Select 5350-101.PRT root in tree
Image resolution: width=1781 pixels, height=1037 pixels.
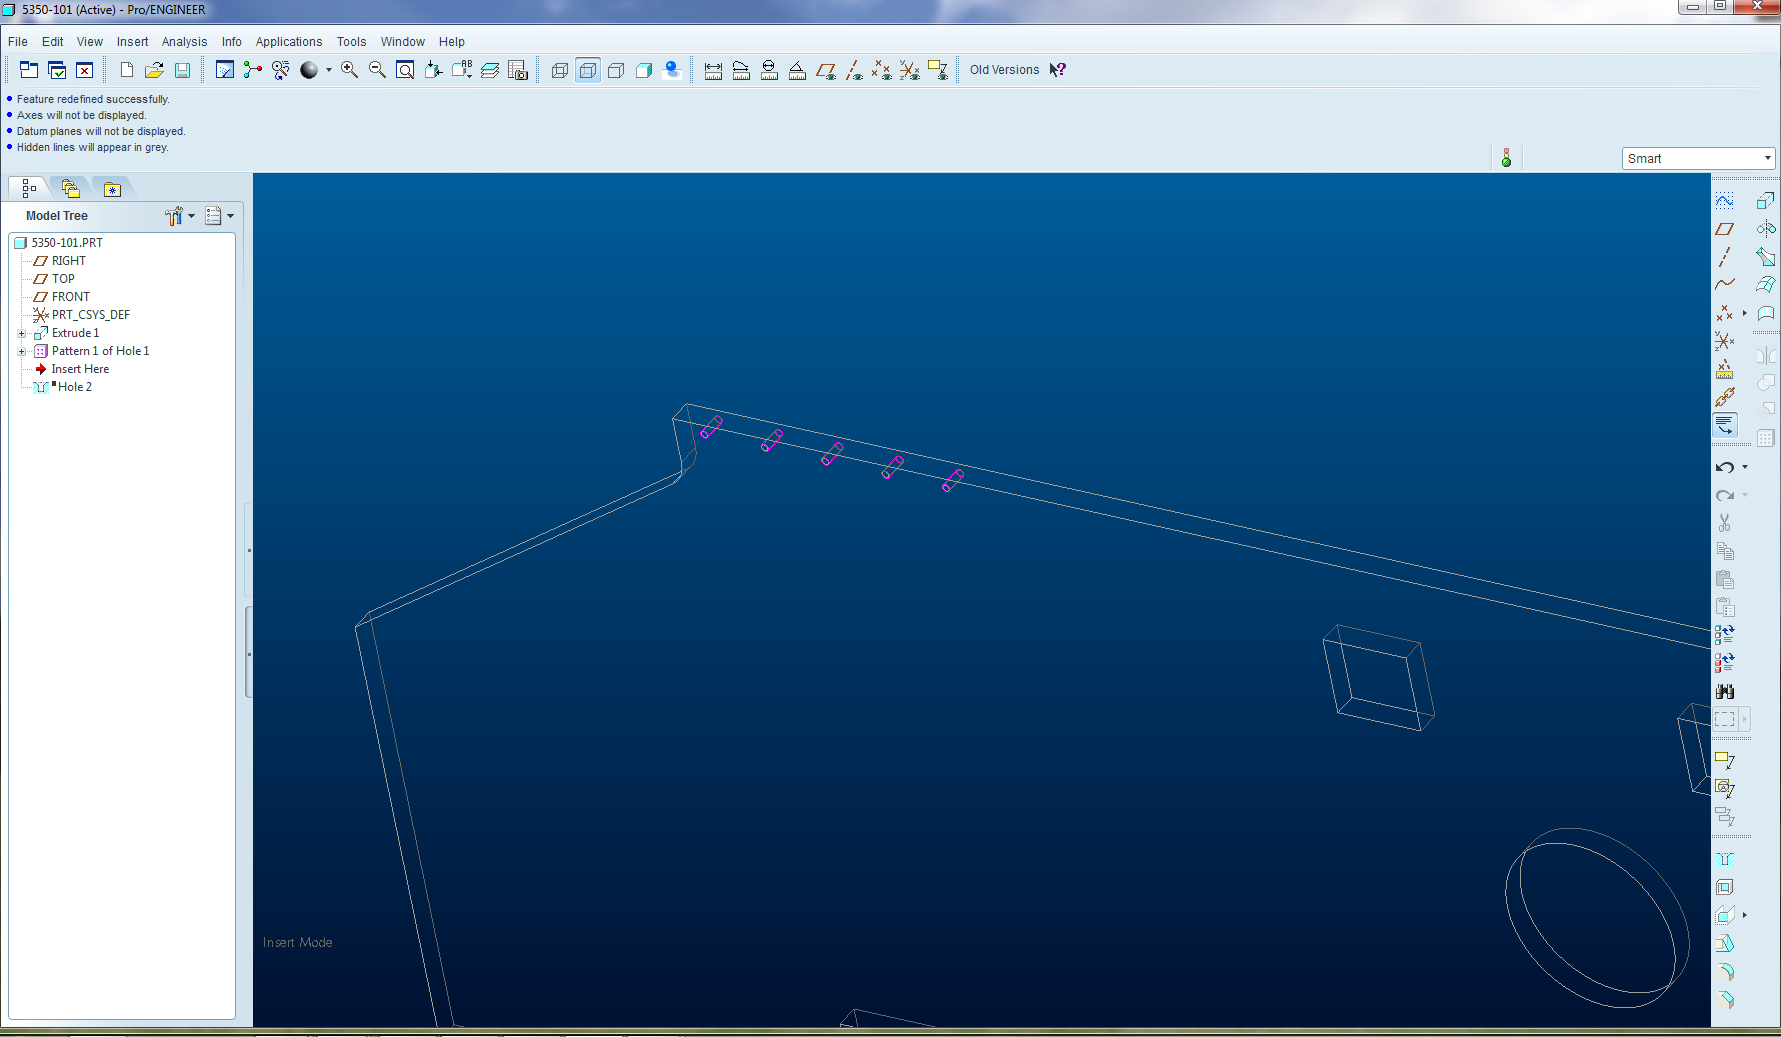coord(58,243)
